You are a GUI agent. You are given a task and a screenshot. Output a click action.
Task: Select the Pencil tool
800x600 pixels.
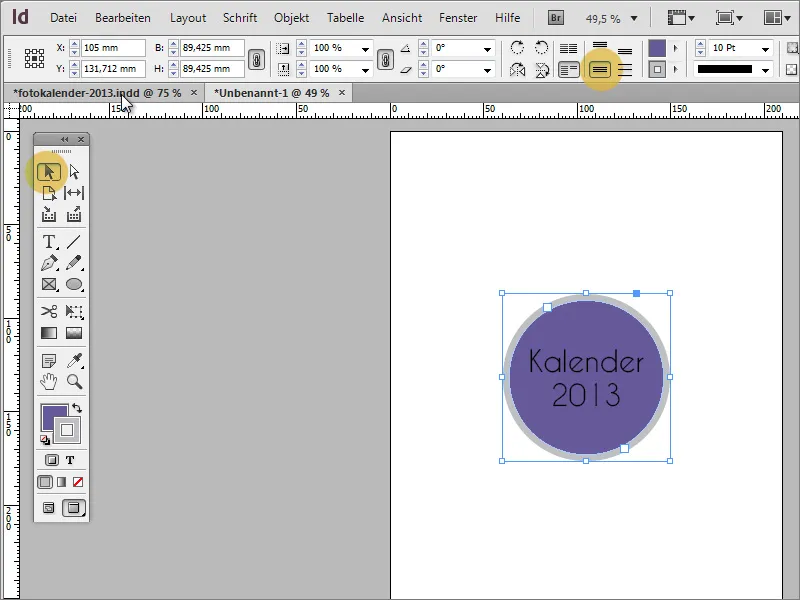coord(74,263)
